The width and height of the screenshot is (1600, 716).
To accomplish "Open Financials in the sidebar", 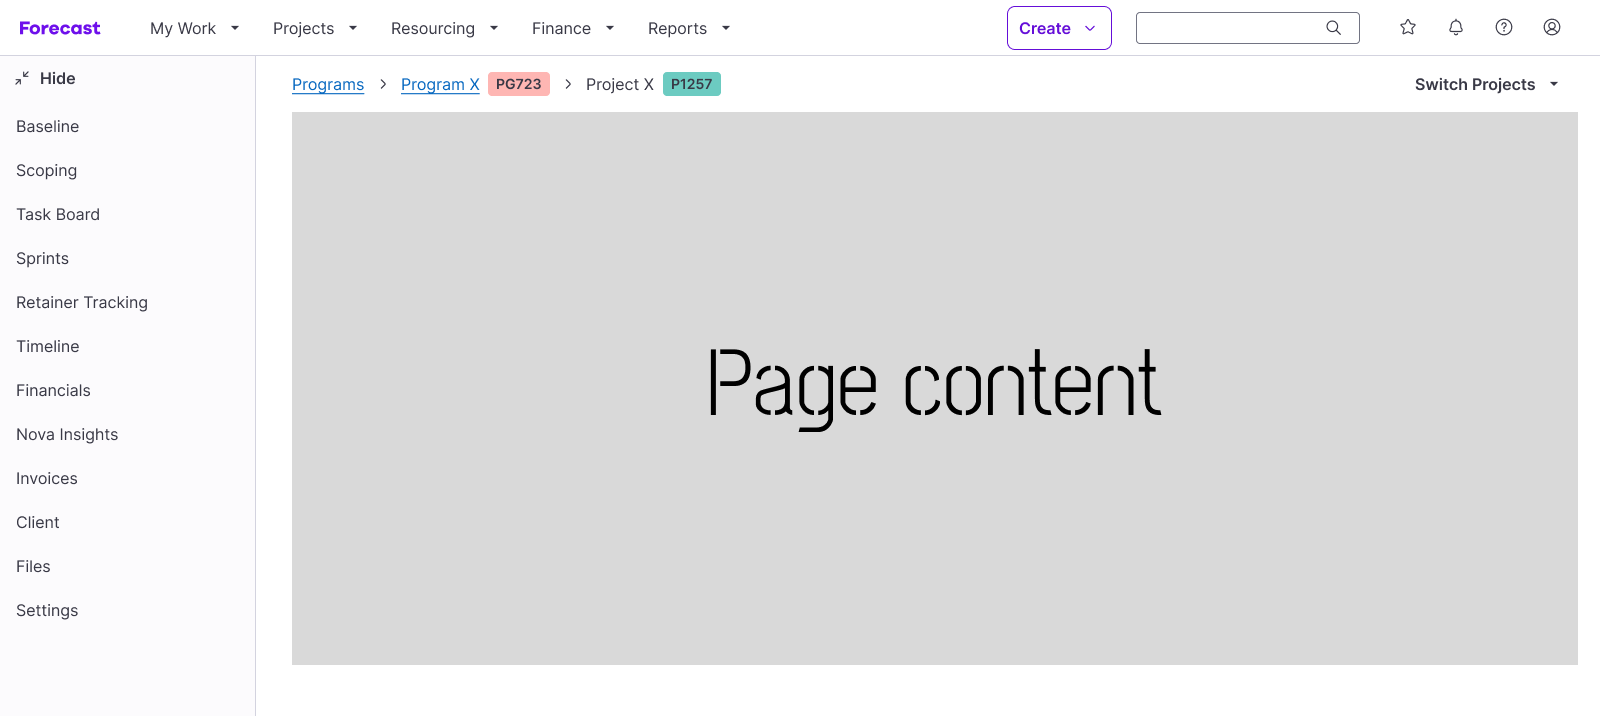I will tap(53, 390).
